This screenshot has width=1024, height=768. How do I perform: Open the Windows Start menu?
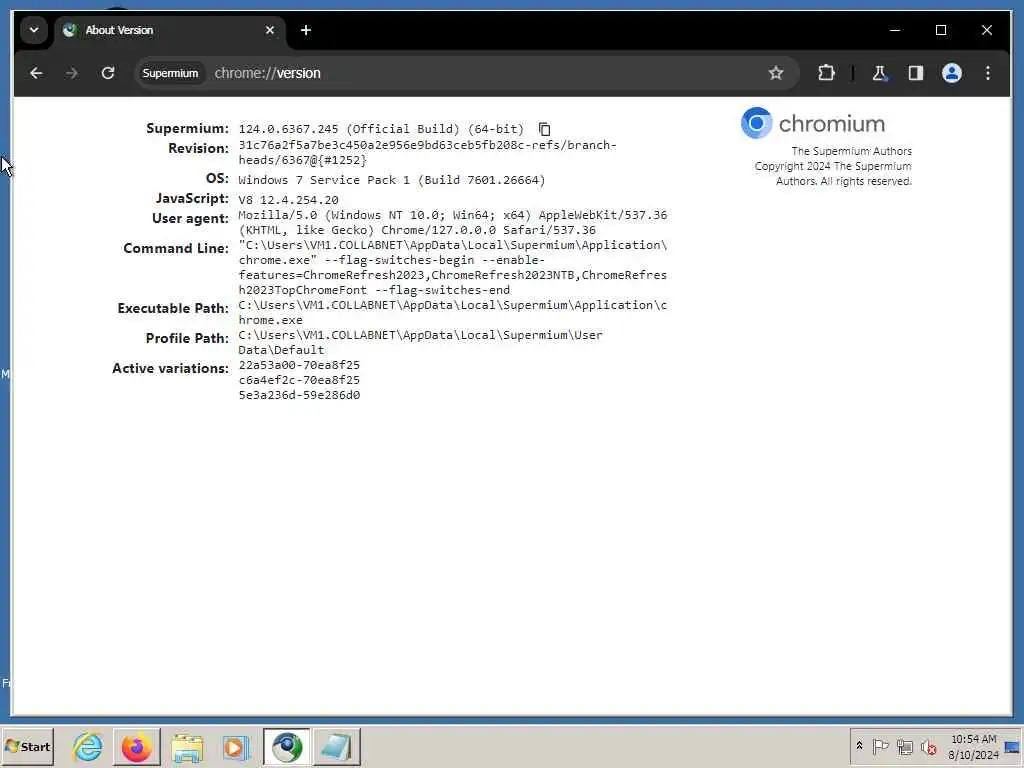click(x=27, y=746)
